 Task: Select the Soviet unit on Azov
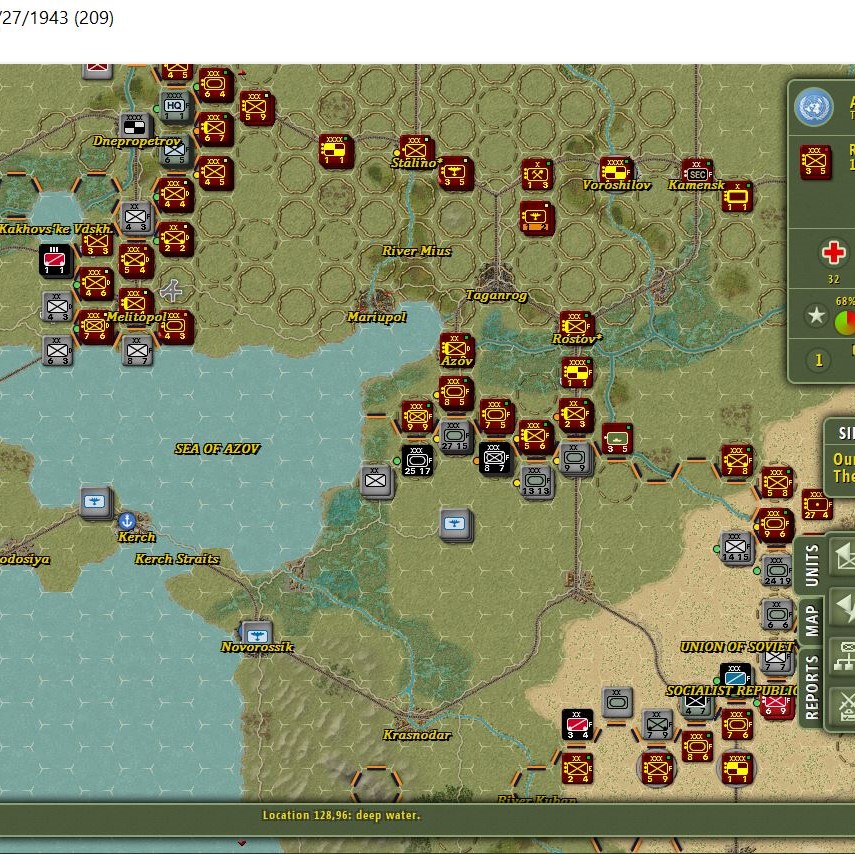point(456,348)
